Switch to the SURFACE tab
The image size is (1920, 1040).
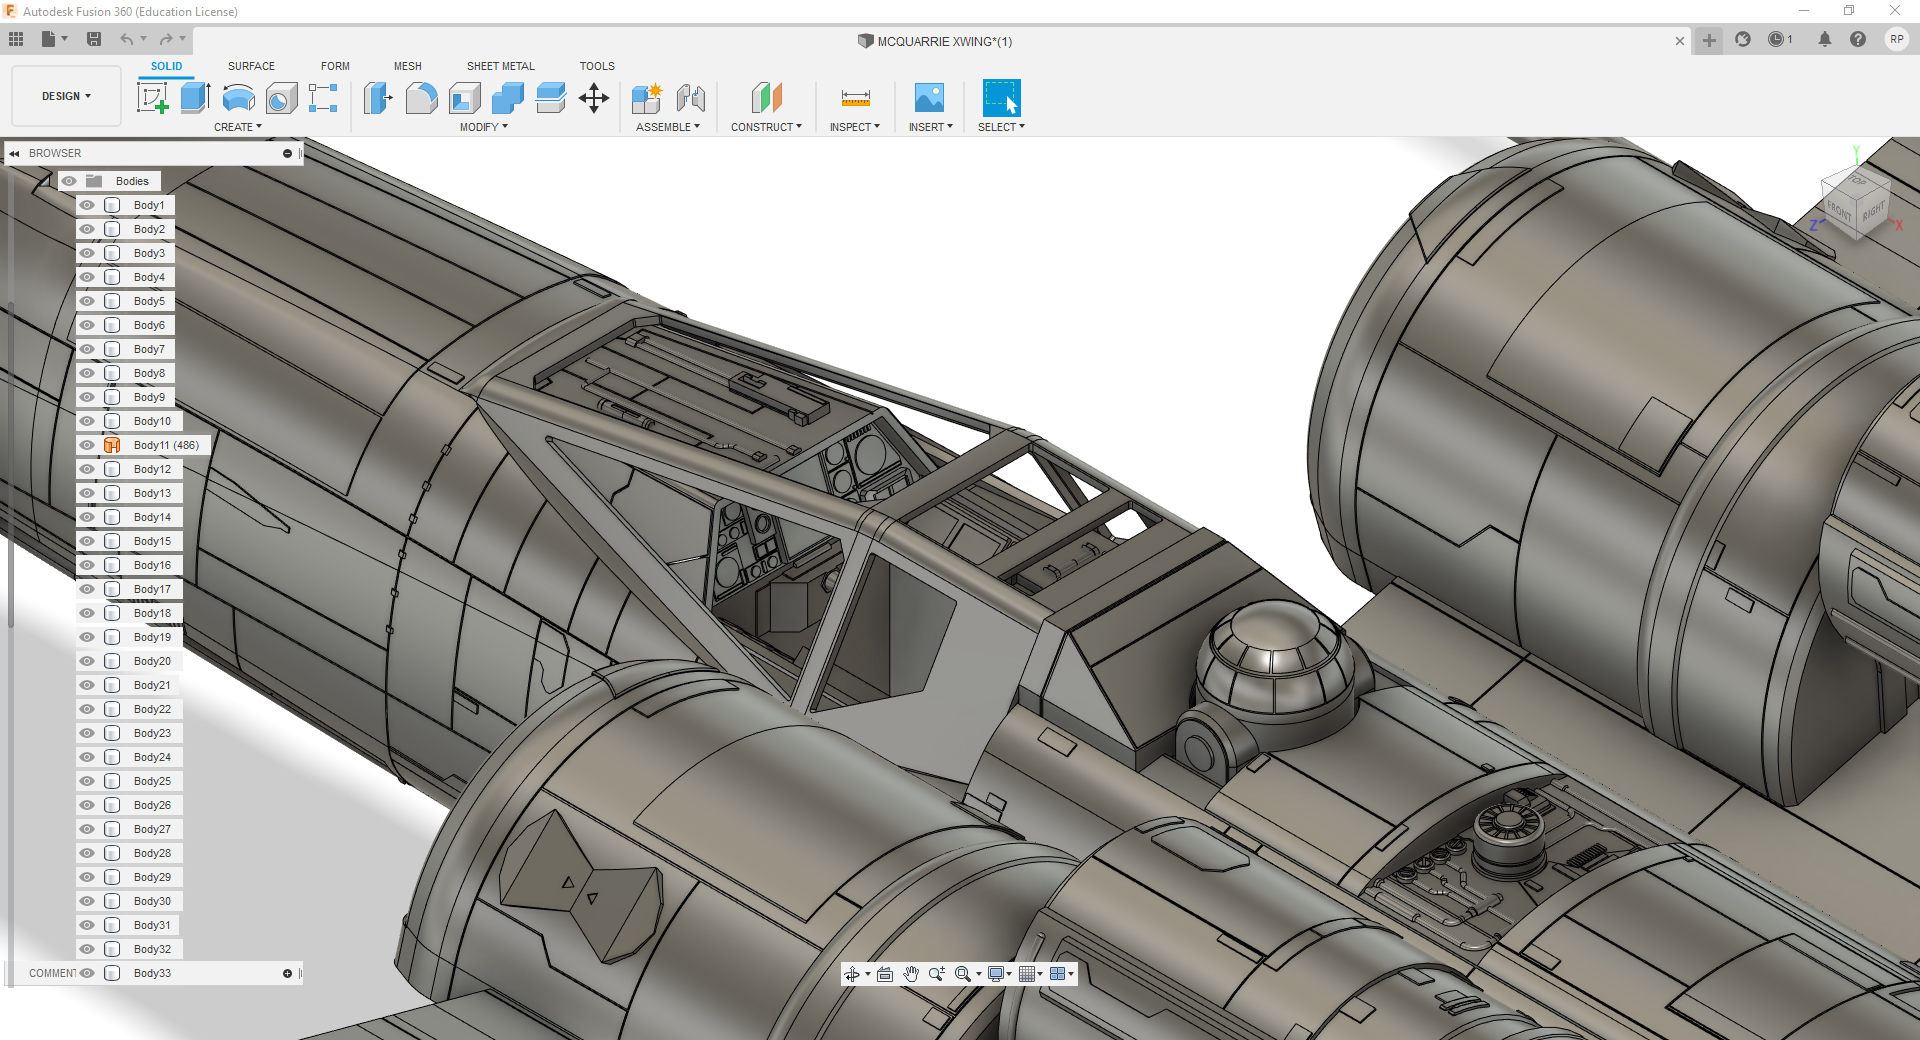[x=251, y=66]
